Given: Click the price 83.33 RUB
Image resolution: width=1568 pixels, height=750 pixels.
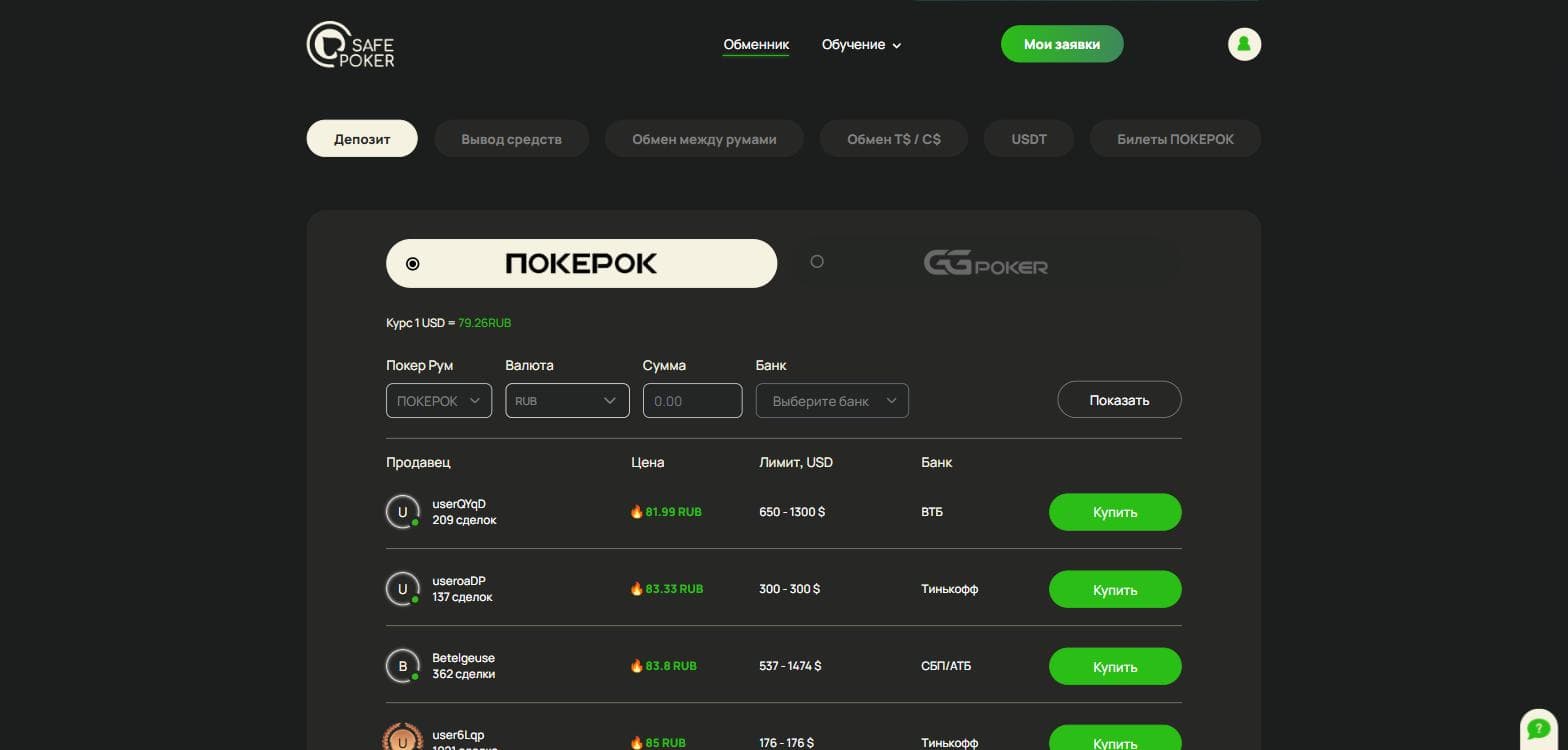Looking at the screenshot, I should pos(674,589).
